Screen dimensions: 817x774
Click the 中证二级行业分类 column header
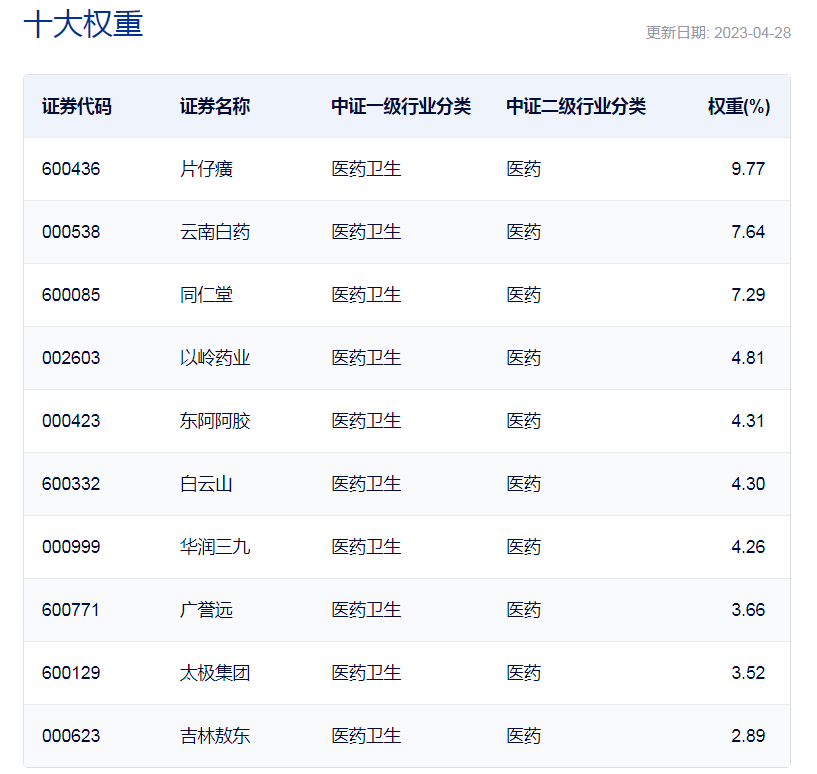click(x=576, y=106)
